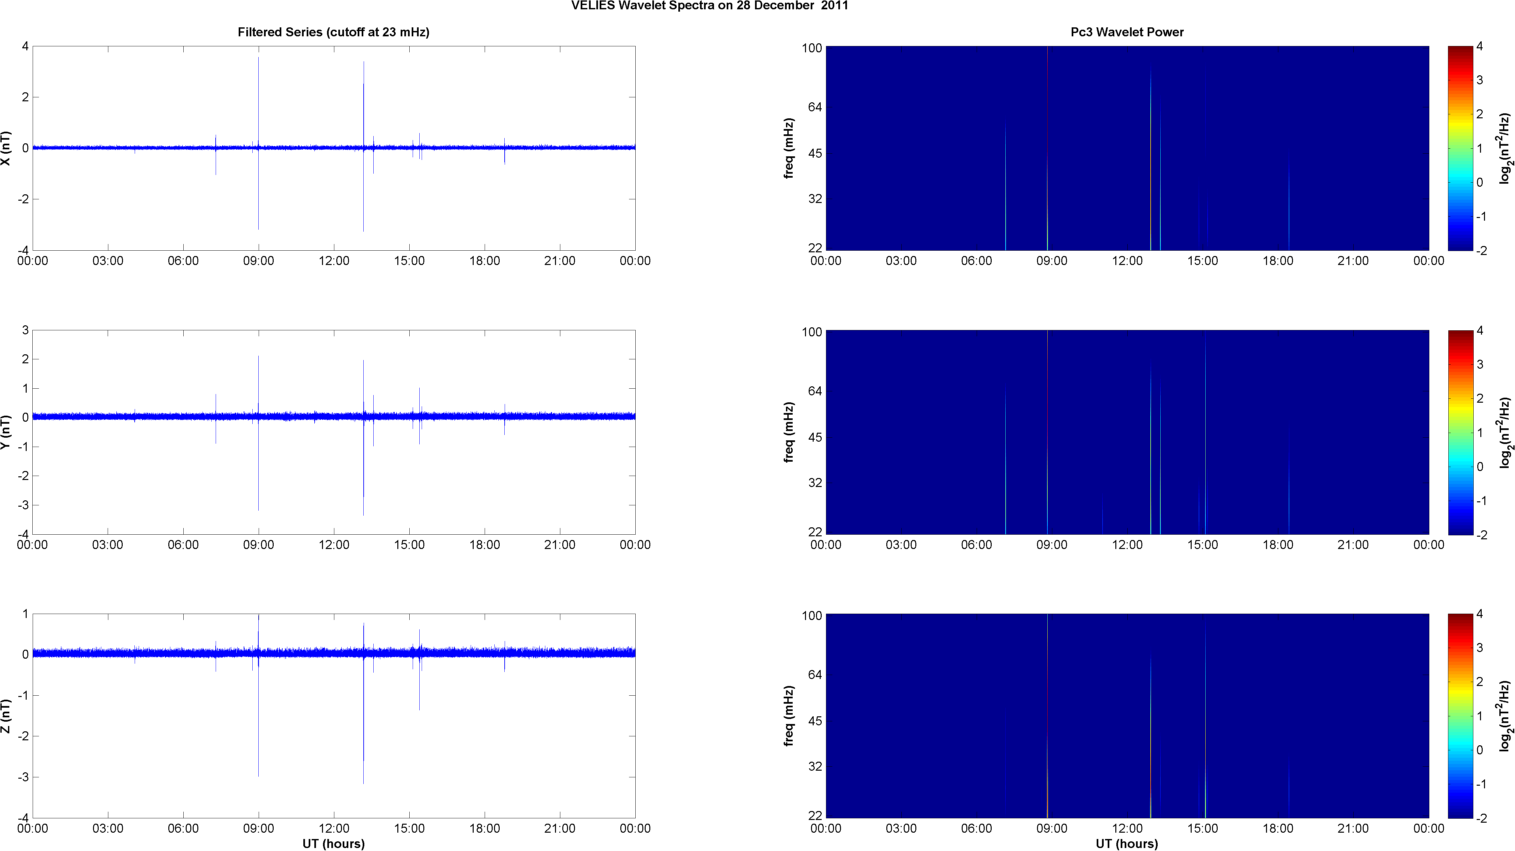Click the '3' tick on the Y (nT) axis
Image resolution: width=1515 pixels, height=851 pixels.
point(25,331)
